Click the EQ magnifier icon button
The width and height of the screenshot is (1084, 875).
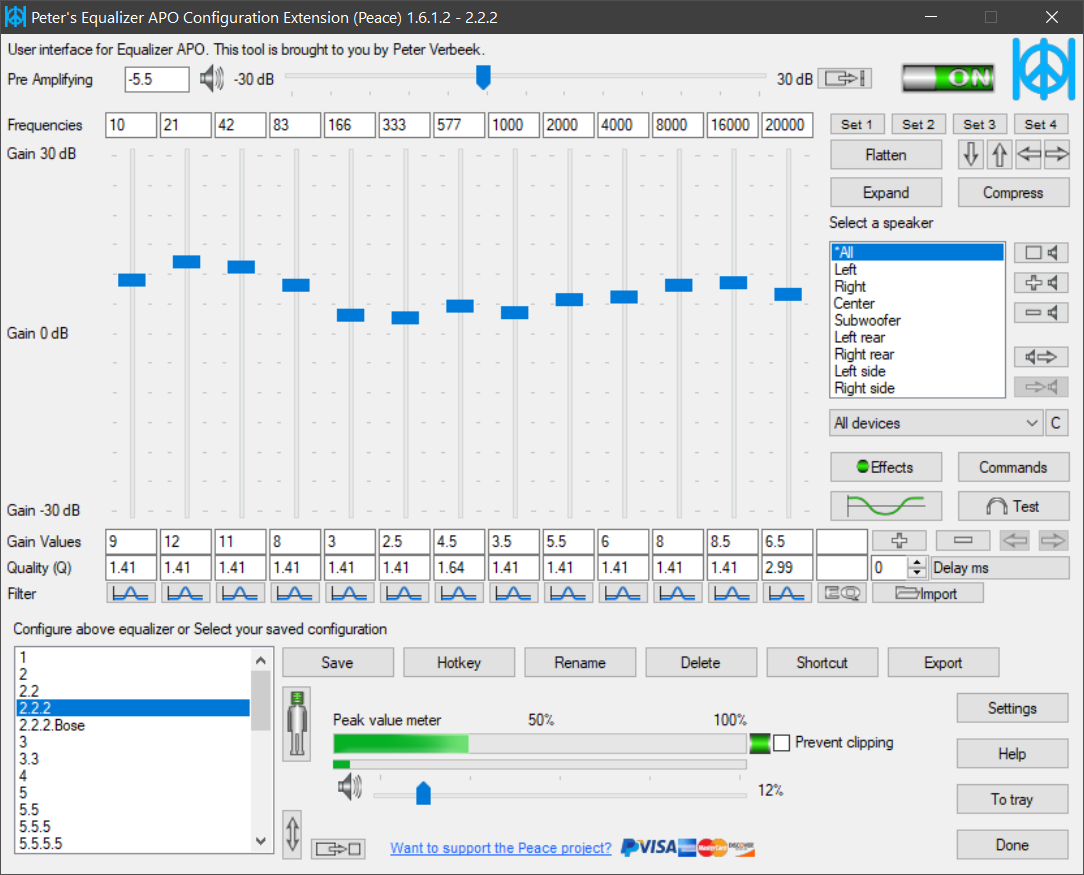(x=841, y=593)
